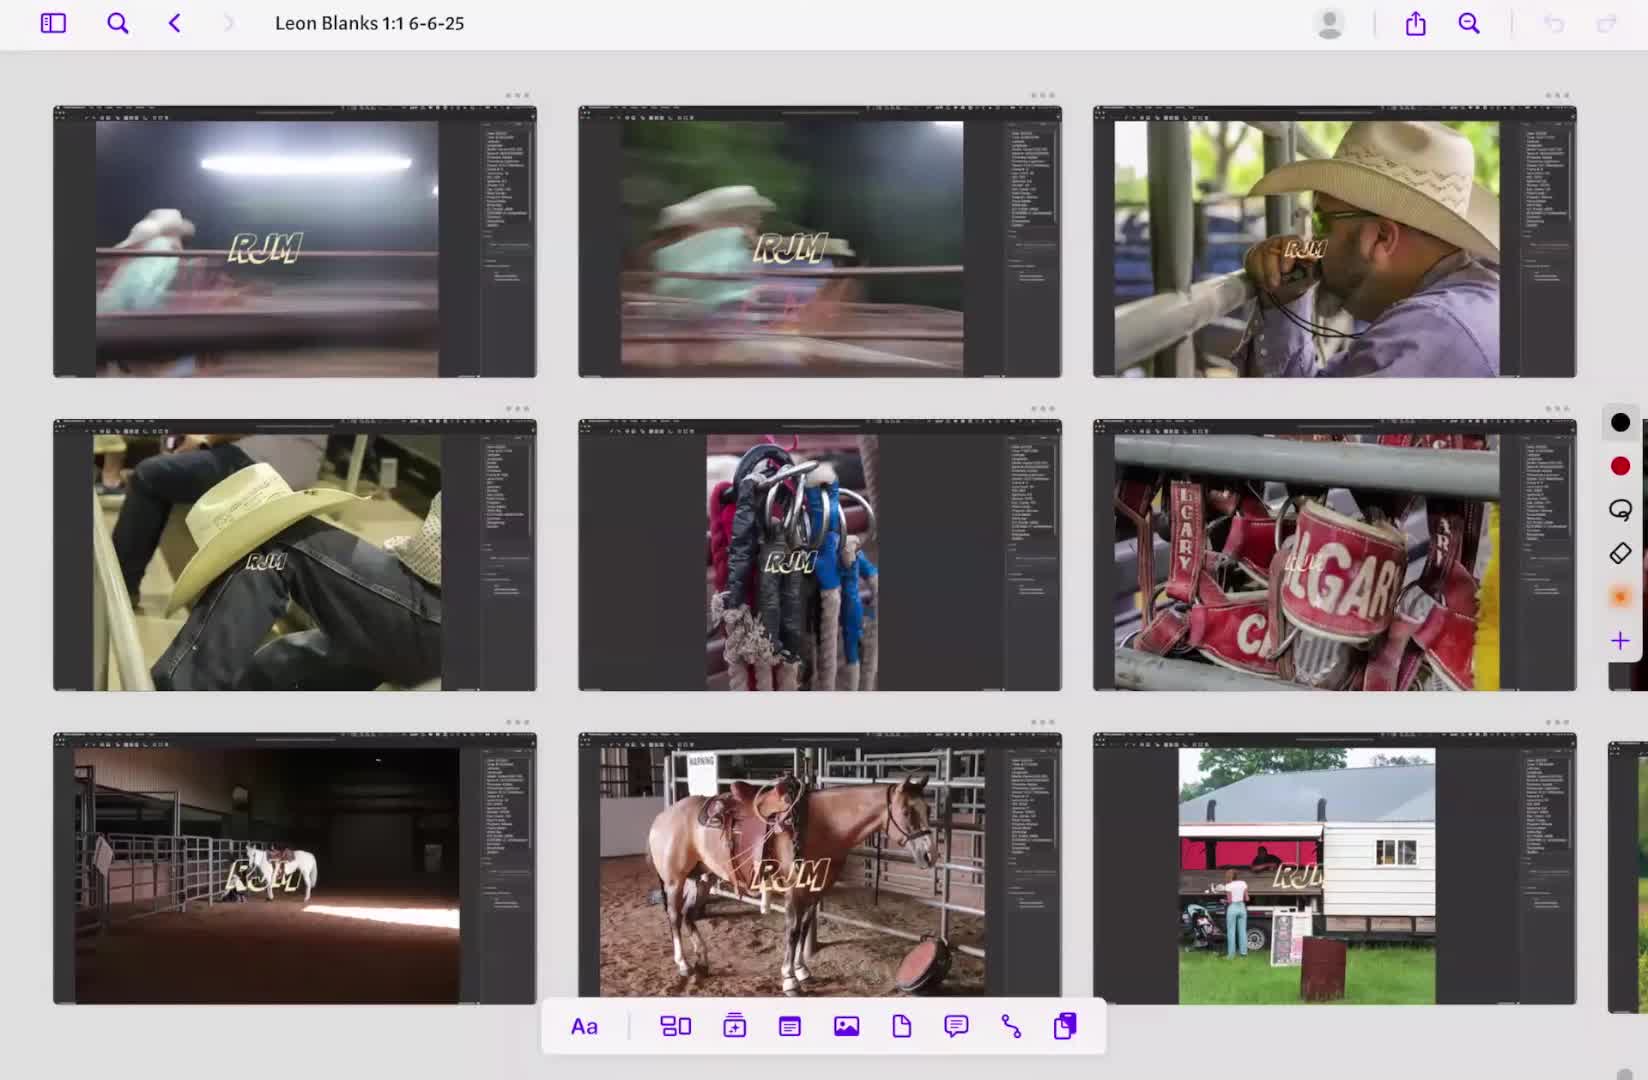Toggle the lasso selection tool
The width and height of the screenshot is (1648, 1080).
[1620, 509]
